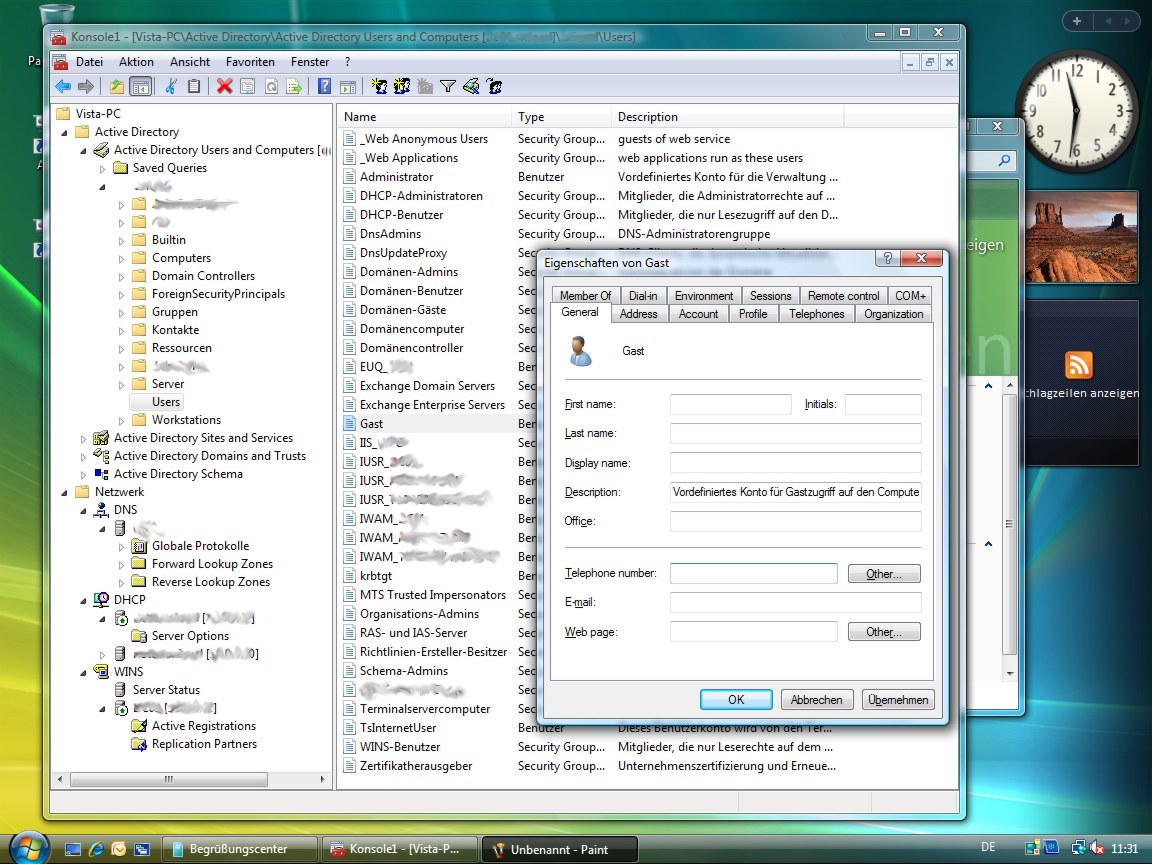Image resolution: width=1152 pixels, height=864 pixels.
Task: Click the First name input field
Action: (730, 404)
